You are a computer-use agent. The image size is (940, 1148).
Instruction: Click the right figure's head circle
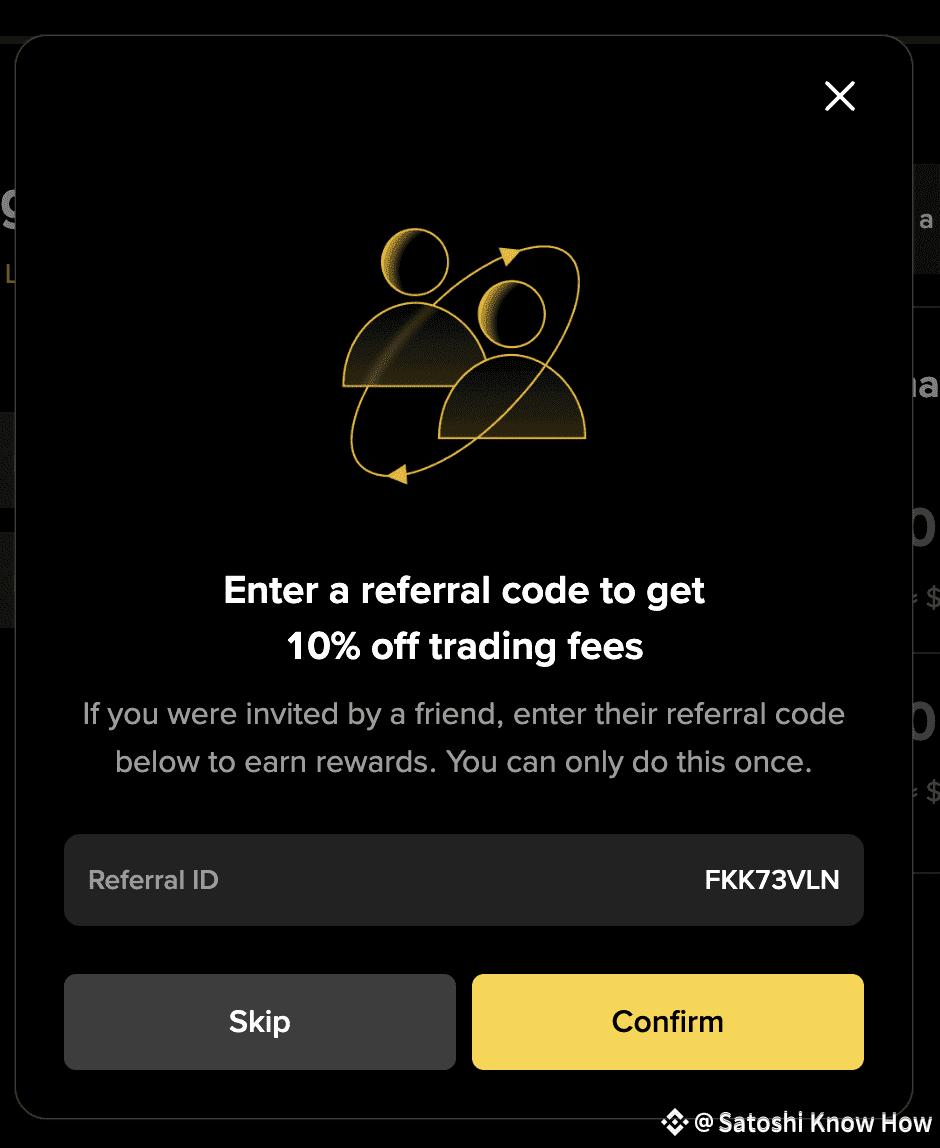tap(512, 314)
